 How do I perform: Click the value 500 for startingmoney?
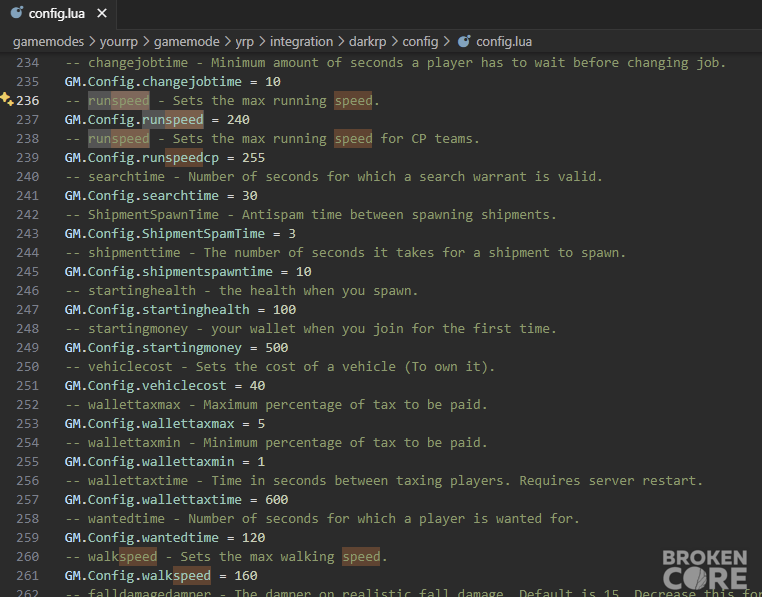tap(277, 348)
